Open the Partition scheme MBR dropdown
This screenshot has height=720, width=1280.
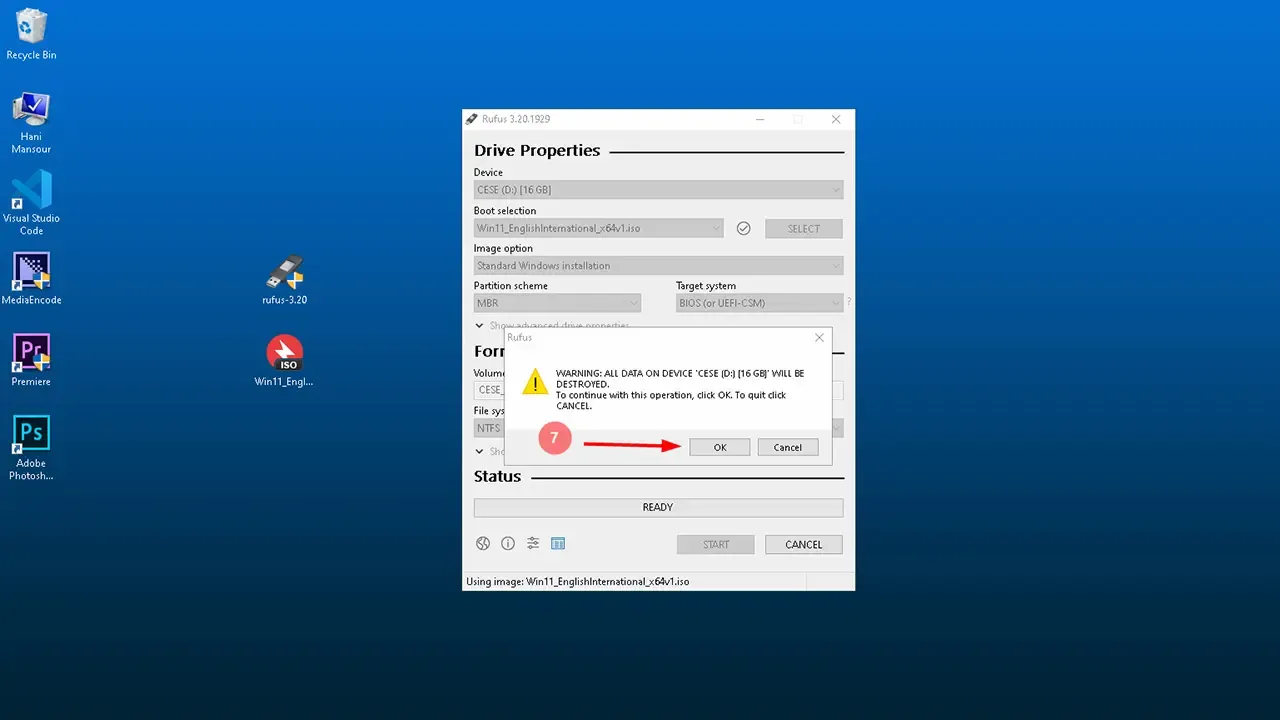[557, 303]
